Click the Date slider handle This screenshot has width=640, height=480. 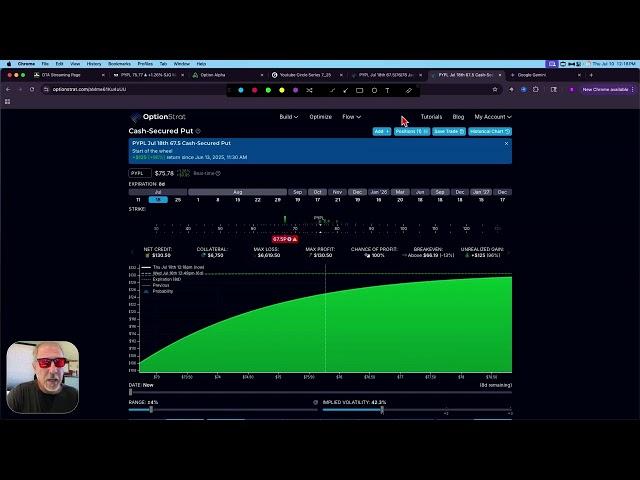tap(131, 392)
